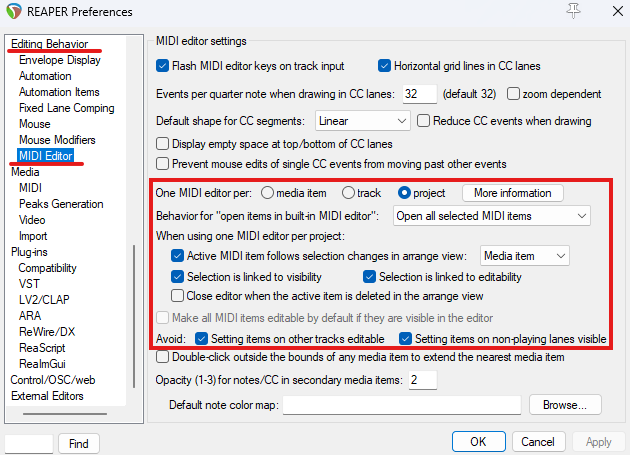Open the Media item follow-selection dropdown
This screenshot has width=630, height=455.
524,256
